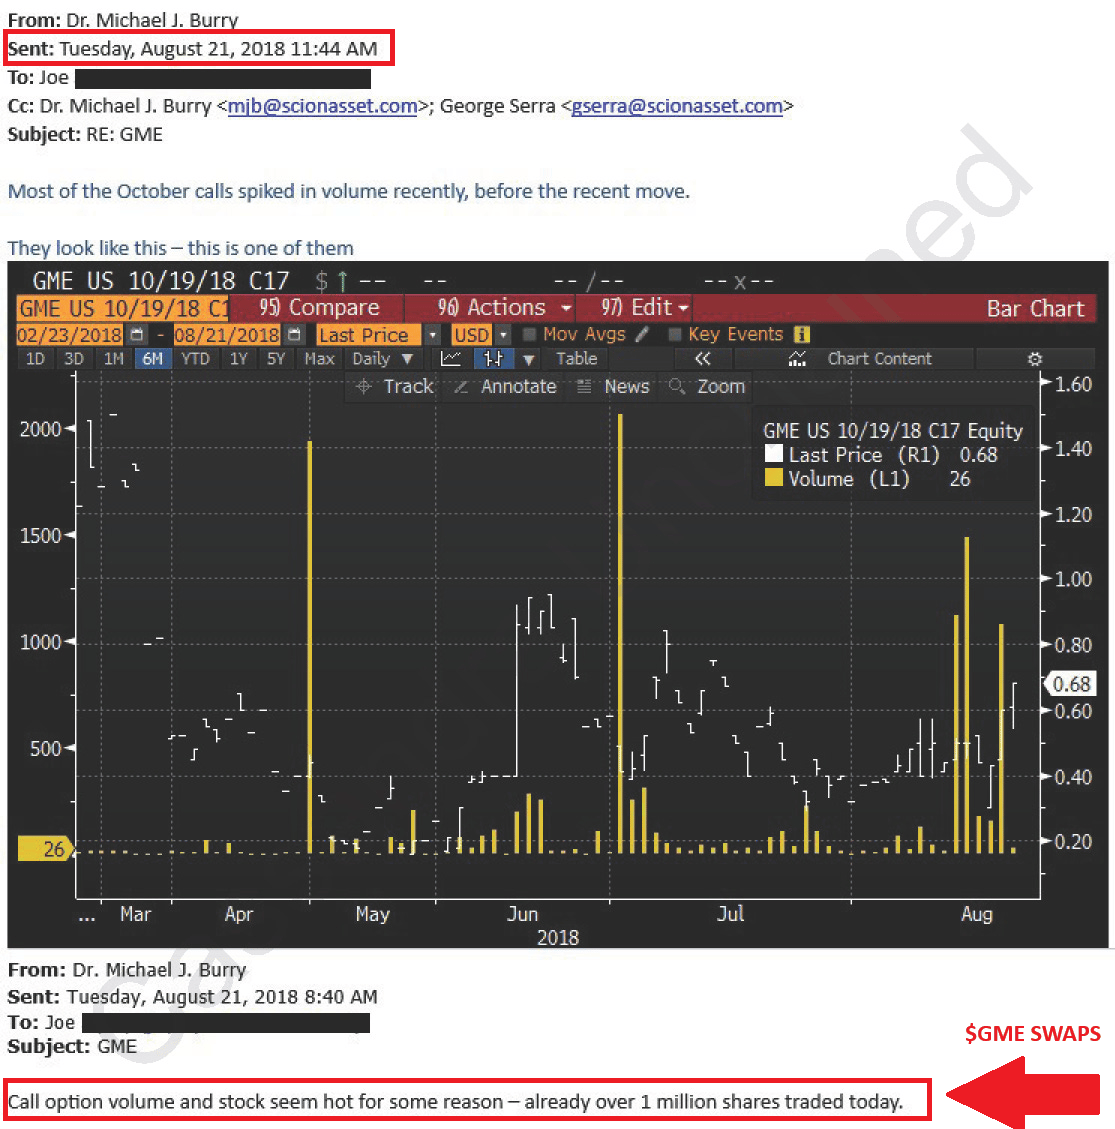Image resolution: width=1115 pixels, height=1129 pixels.
Task: Click the 2000 volume axis label
Action: (40, 429)
